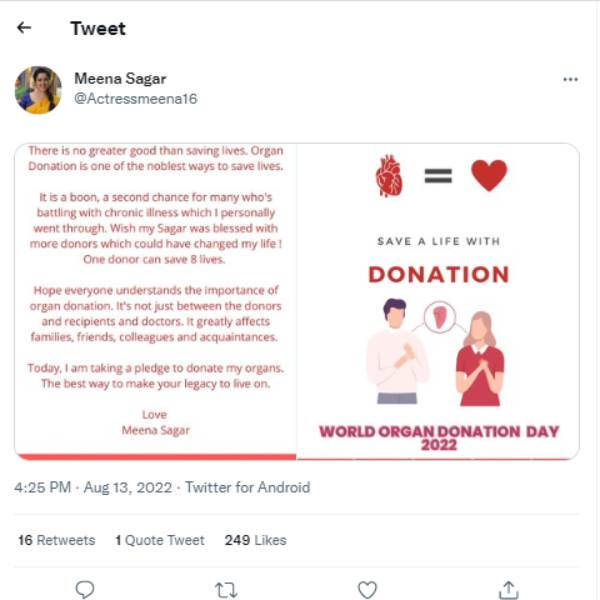Click the reply speech bubble icon

pyautogui.click(x=86, y=589)
